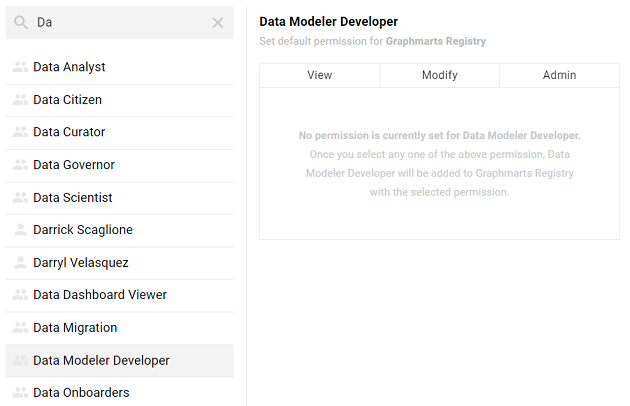This screenshot has width=630, height=406.
Task: Set permission to Modify
Action: click(x=439, y=75)
